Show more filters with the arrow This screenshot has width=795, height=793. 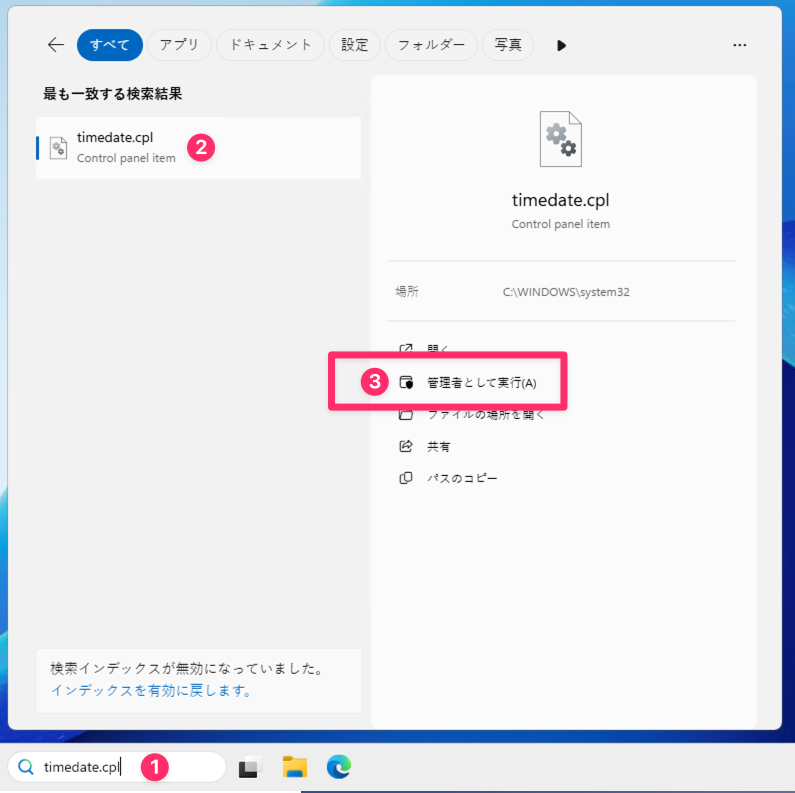(x=561, y=46)
